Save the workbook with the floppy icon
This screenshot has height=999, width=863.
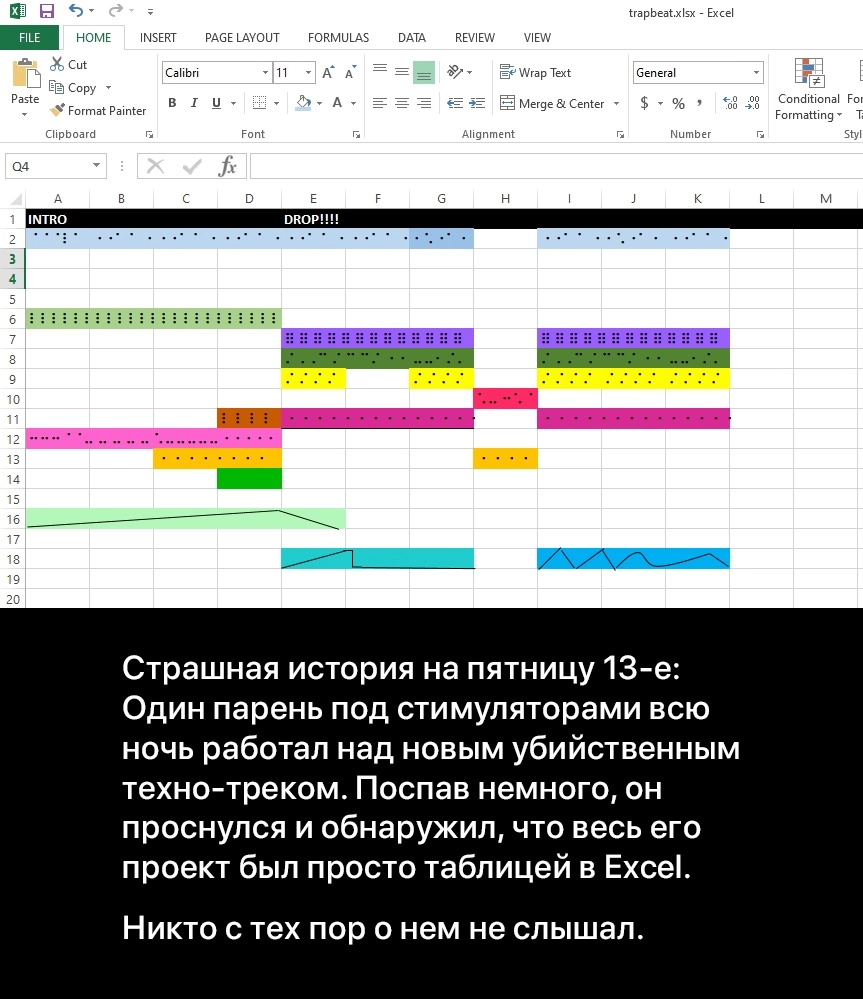(x=46, y=11)
